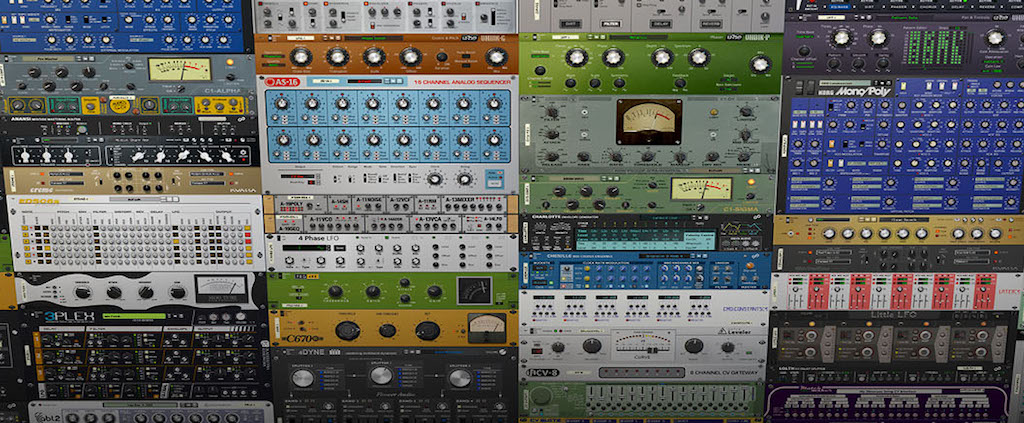Click the red AS-16 logo badge
Image resolution: width=1024 pixels, height=423 pixels.
[x=281, y=82]
